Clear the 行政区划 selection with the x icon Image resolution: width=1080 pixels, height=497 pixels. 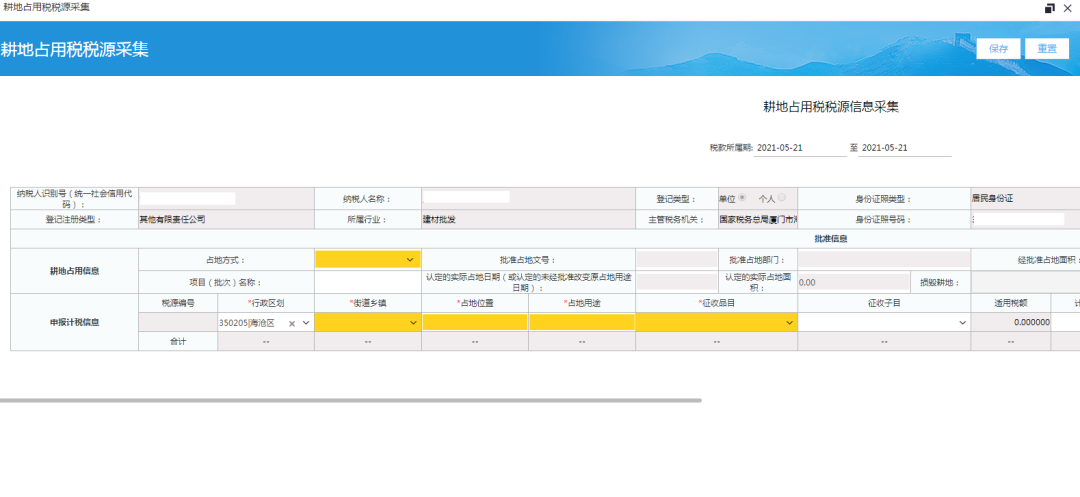[x=292, y=323]
